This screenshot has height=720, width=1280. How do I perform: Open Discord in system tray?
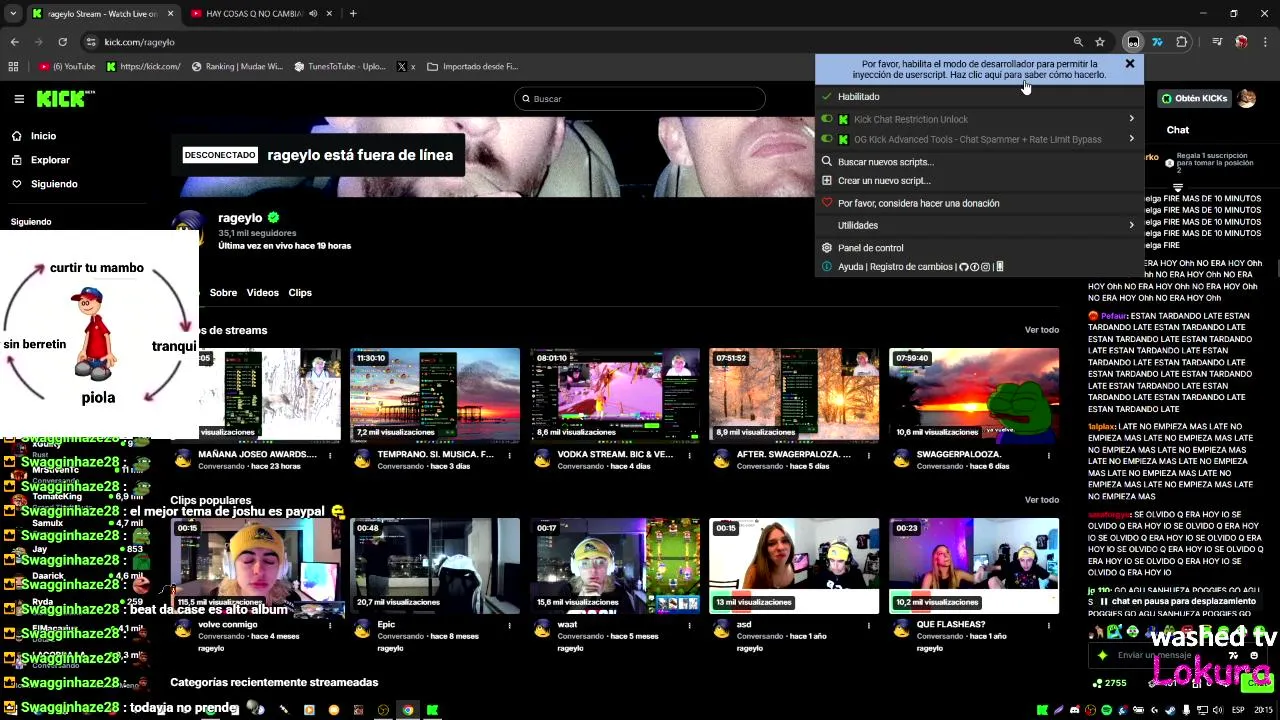point(1075,710)
